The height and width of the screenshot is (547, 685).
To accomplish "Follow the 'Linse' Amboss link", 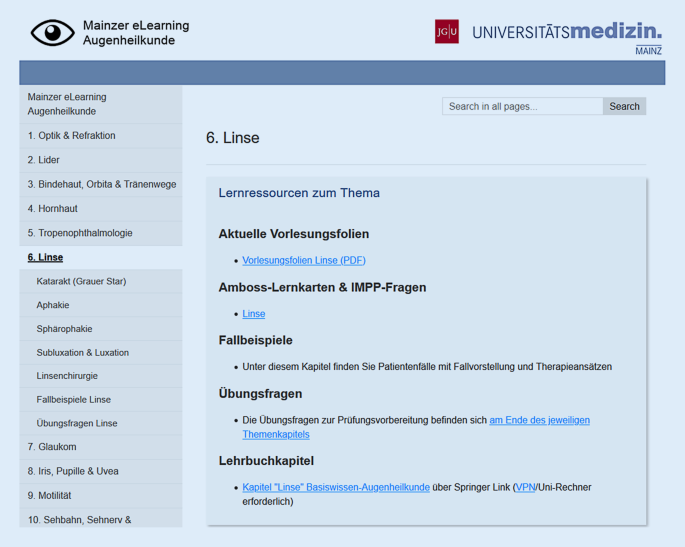I will (x=254, y=314).
